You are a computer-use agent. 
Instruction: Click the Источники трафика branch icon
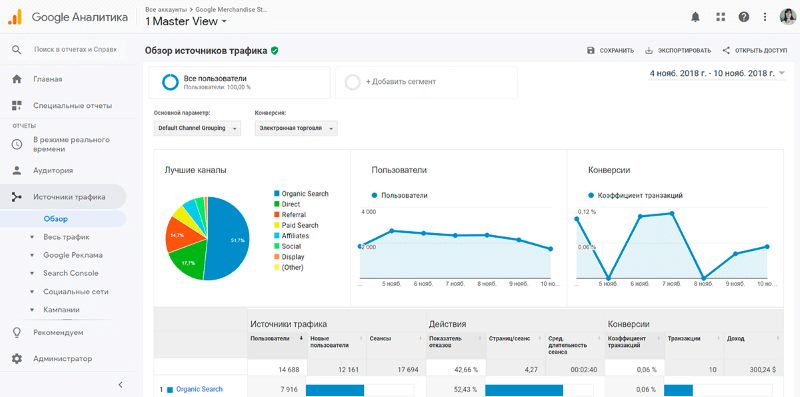[17, 197]
